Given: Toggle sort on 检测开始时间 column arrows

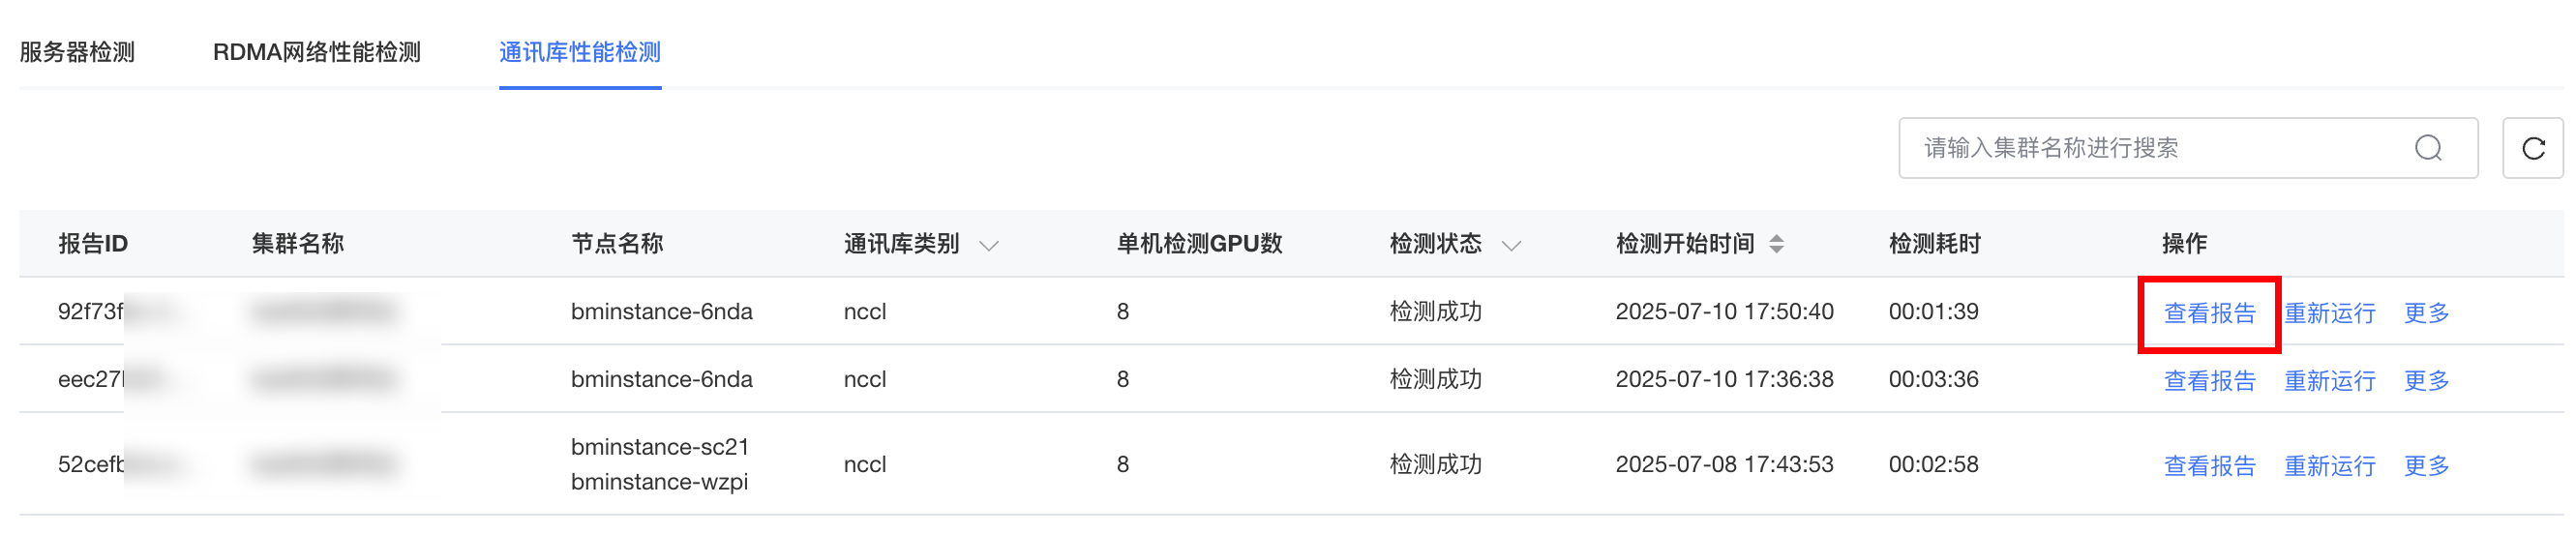Looking at the screenshot, I should (1776, 244).
